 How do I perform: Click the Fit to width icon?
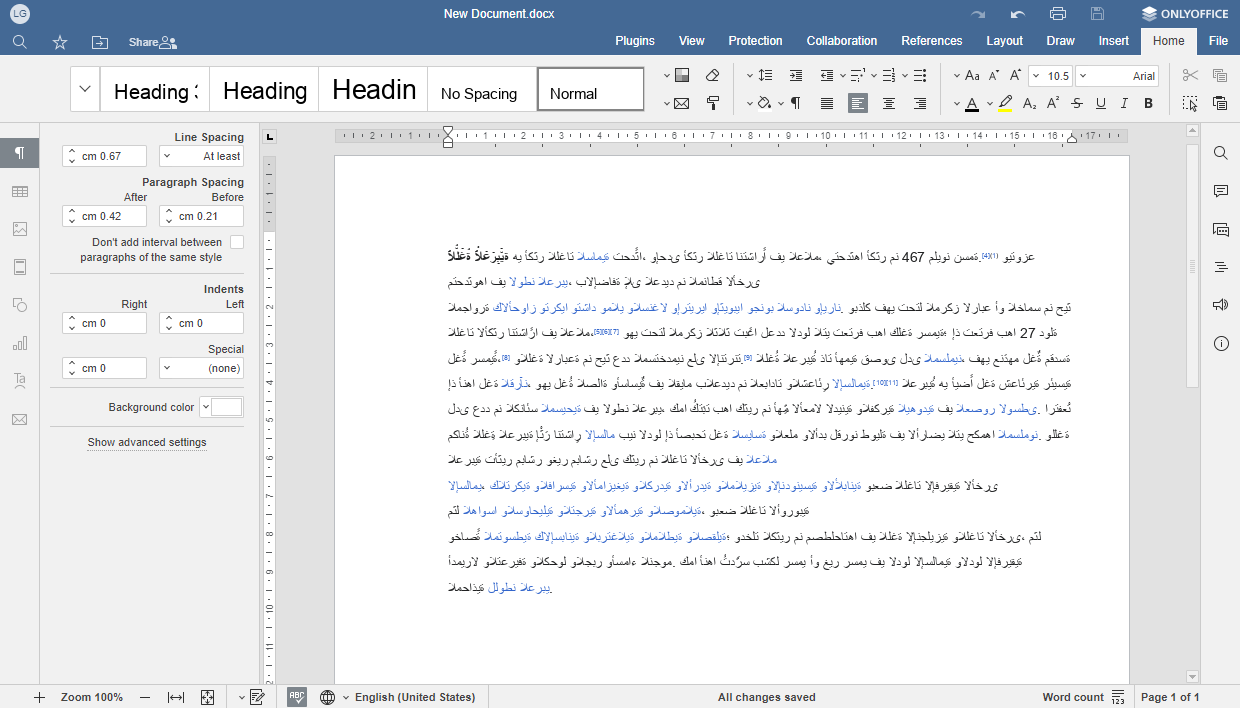point(176,697)
